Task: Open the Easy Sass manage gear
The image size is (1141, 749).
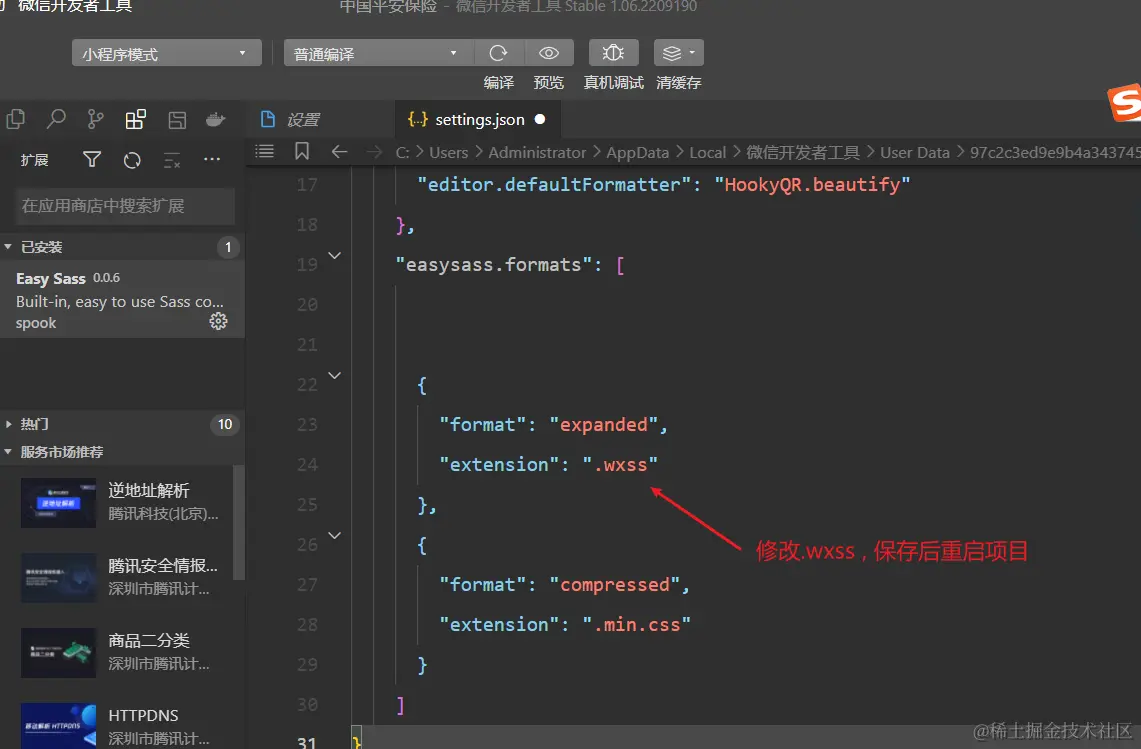Action: coord(218,321)
